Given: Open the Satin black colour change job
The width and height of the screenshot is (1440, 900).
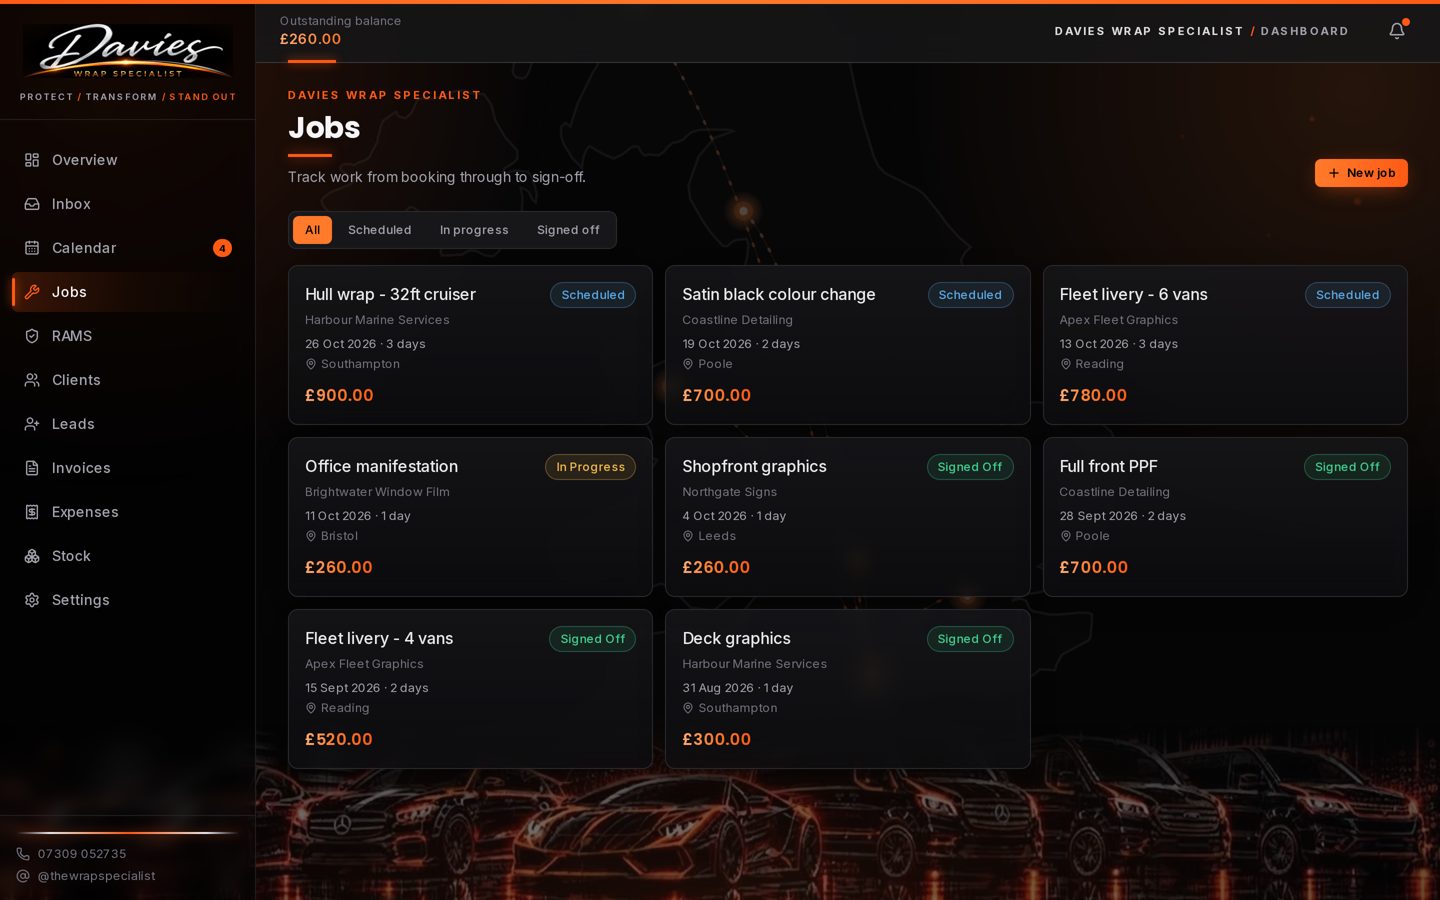Looking at the screenshot, I should pos(848,345).
